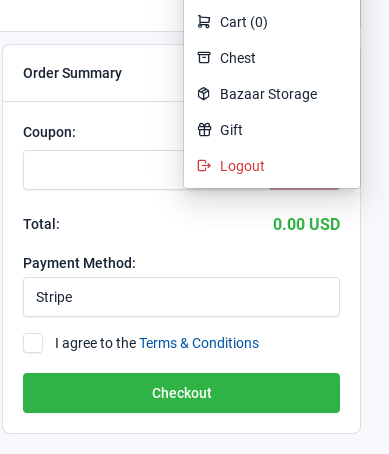Click the red Logout arrow icon

point(204,166)
